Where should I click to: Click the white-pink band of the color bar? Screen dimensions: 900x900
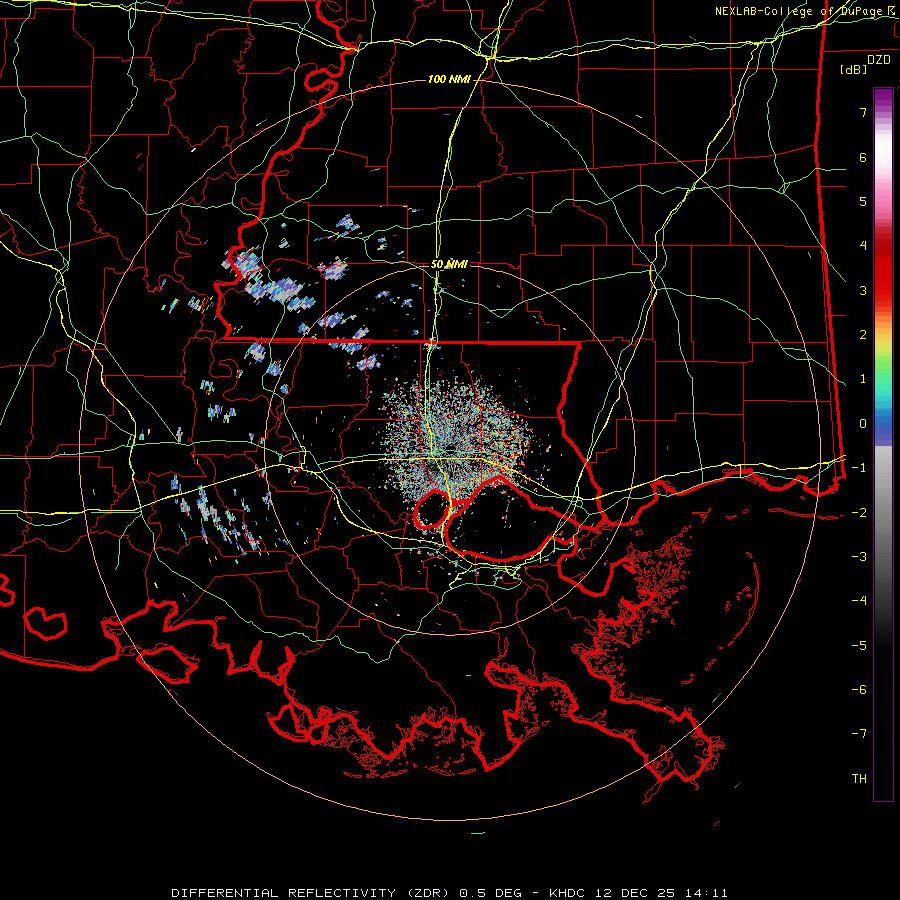[883, 164]
